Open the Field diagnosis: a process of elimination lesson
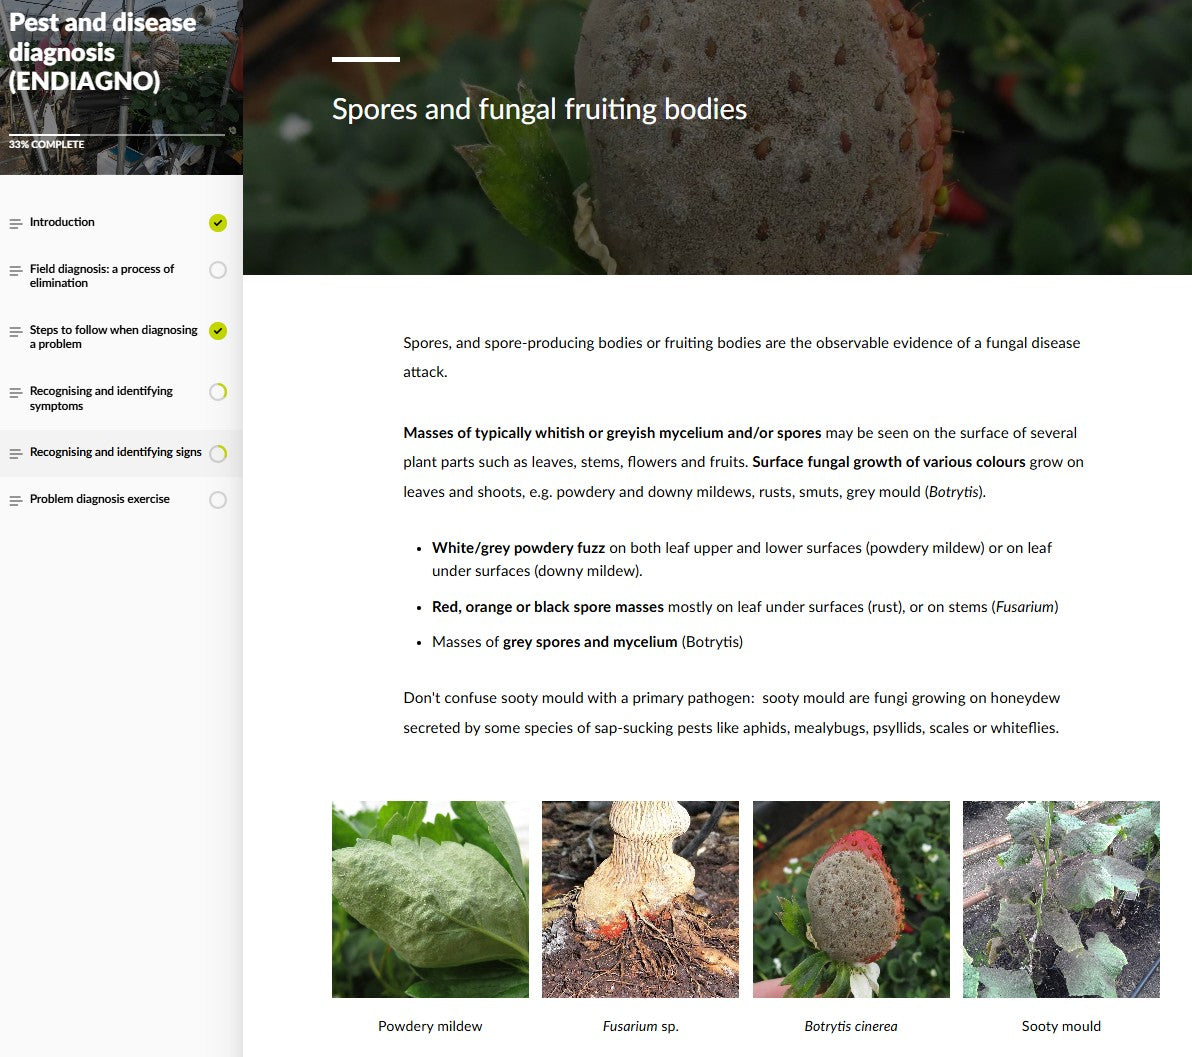1192x1057 pixels. click(x=103, y=276)
